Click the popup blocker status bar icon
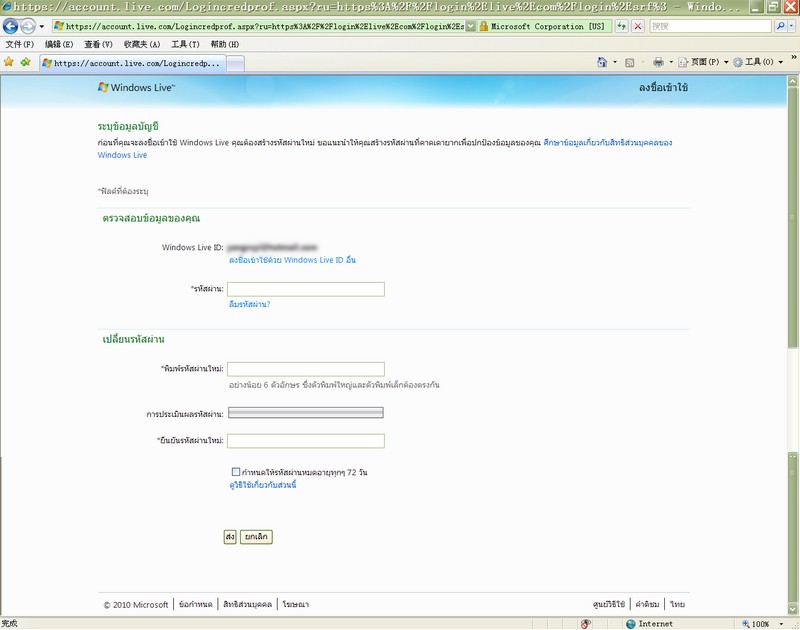 [x=586, y=624]
